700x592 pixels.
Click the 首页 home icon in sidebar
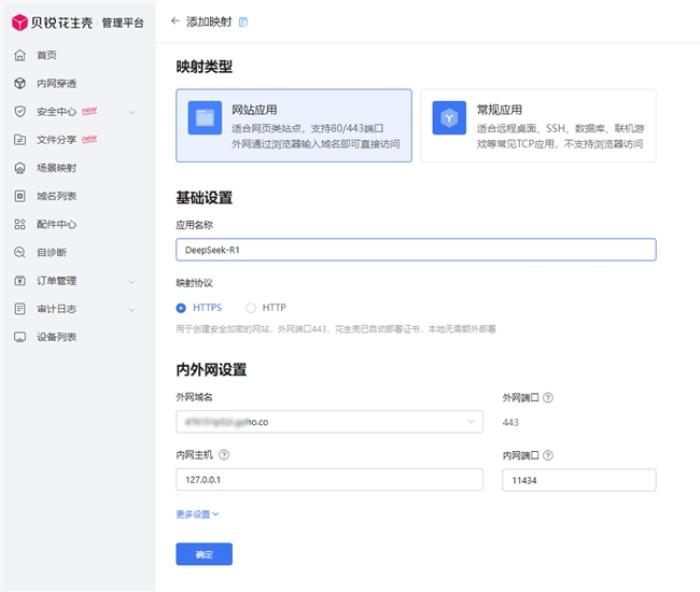pyautogui.click(x=20, y=55)
